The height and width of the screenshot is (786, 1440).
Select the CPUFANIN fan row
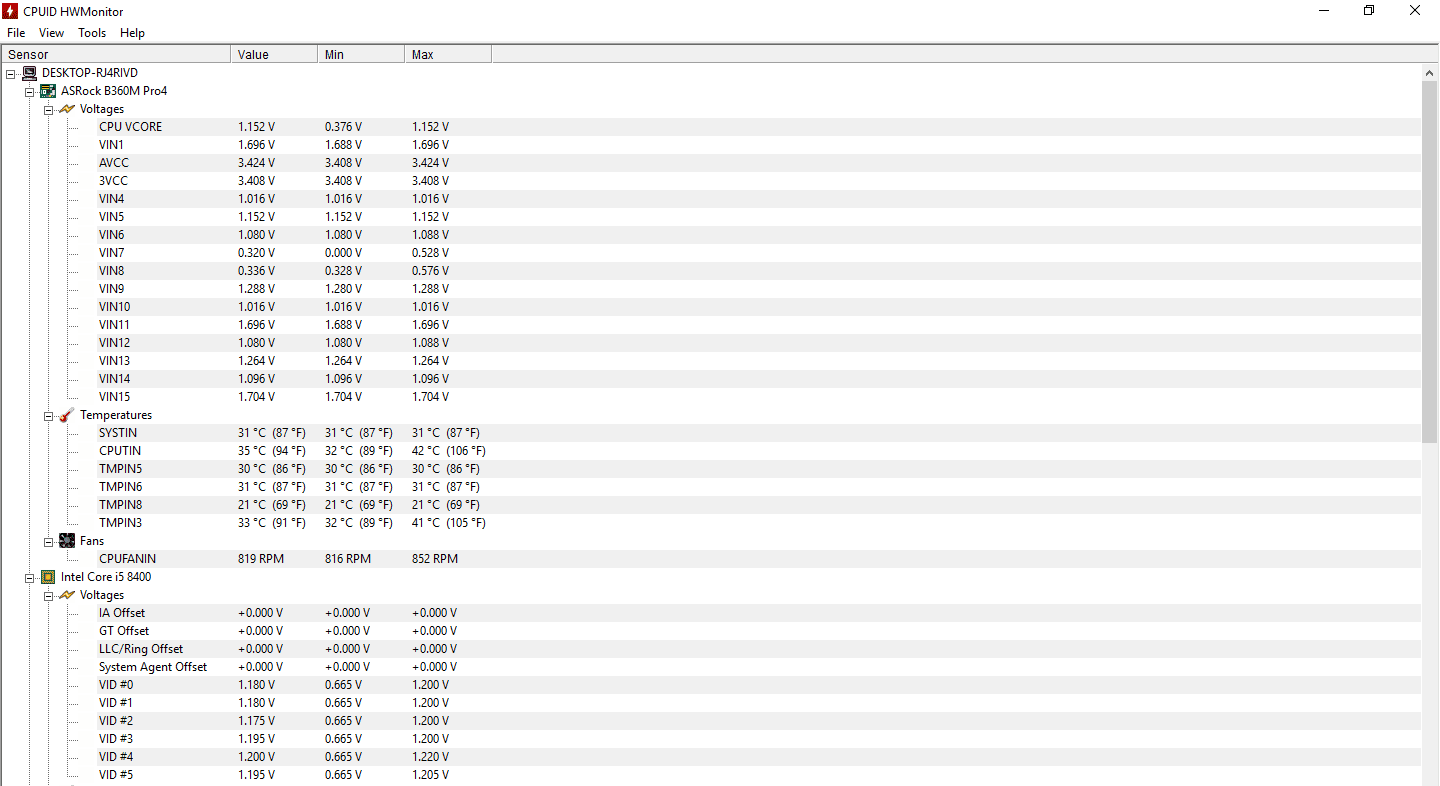758,559
